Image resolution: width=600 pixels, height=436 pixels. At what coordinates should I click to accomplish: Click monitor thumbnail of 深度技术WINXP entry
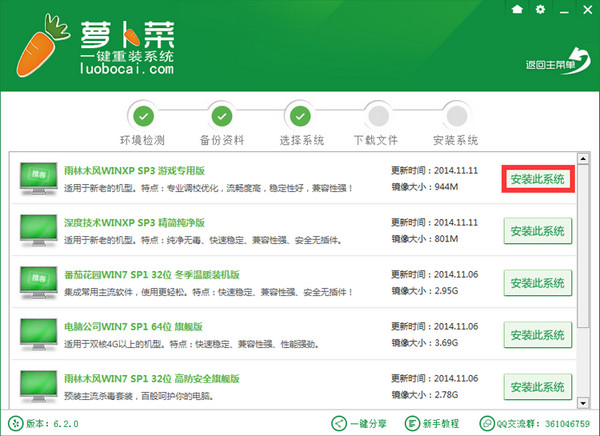[x=38, y=230]
